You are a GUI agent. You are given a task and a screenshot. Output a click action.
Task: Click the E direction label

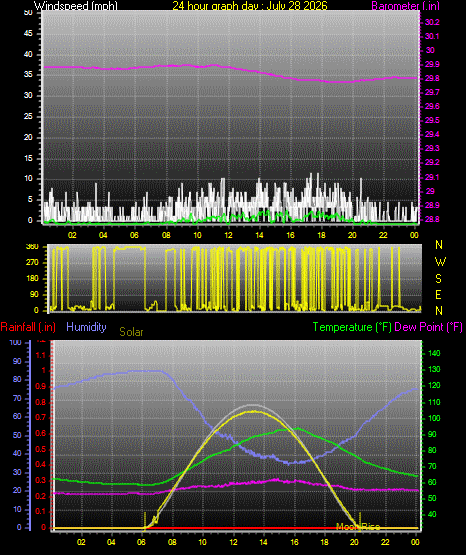438,295
